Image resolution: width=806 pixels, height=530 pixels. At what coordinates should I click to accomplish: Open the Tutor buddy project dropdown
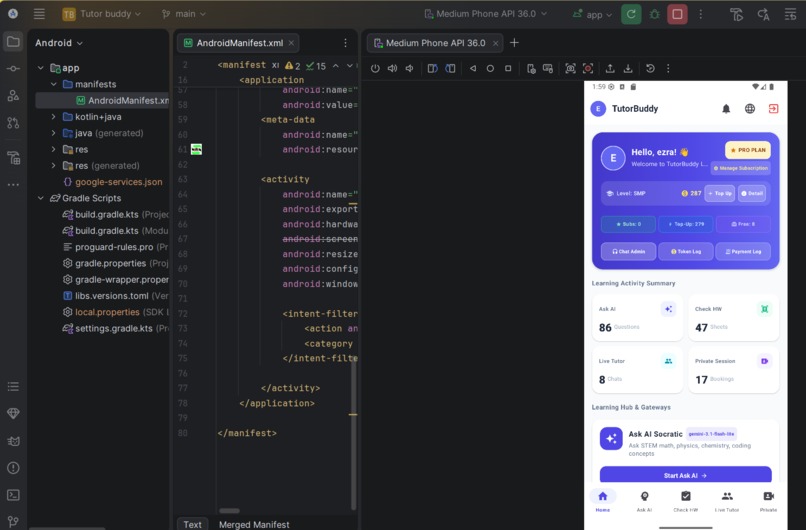(102, 14)
